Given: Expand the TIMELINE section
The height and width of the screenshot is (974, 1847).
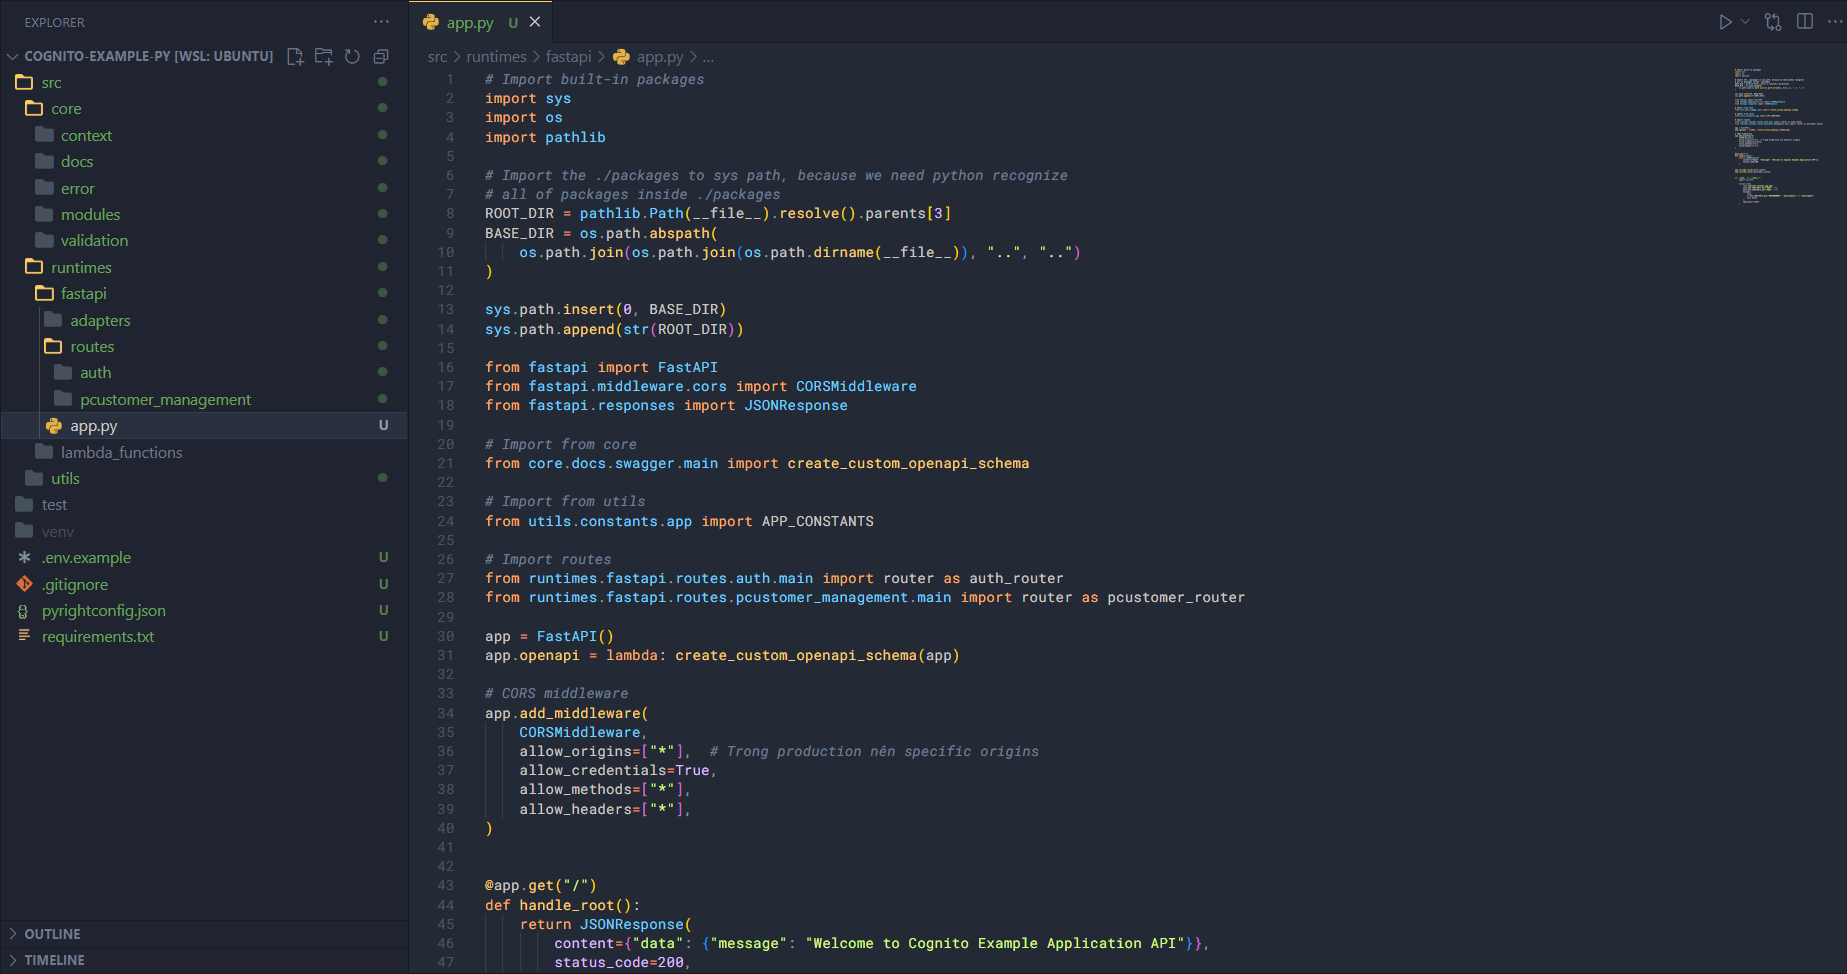Looking at the screenshot, I should tap(54, 960).
